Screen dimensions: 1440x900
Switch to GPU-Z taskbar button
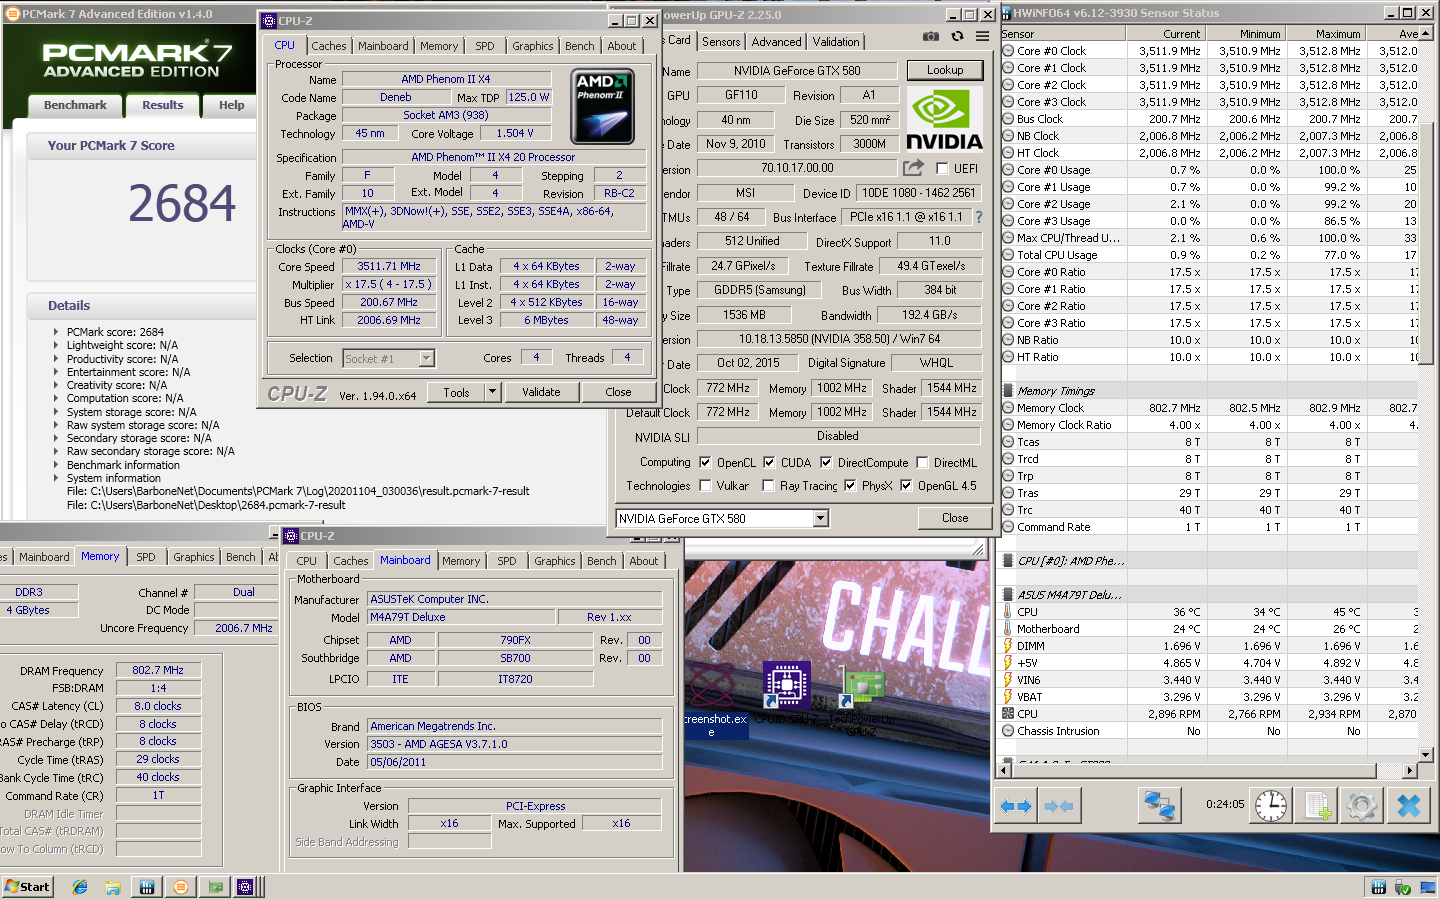pos(215,887)
